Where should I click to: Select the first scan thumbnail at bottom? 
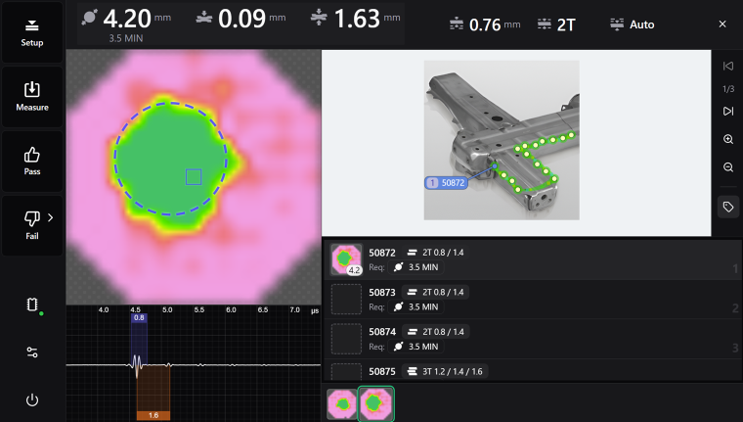[x=343, y=404]
